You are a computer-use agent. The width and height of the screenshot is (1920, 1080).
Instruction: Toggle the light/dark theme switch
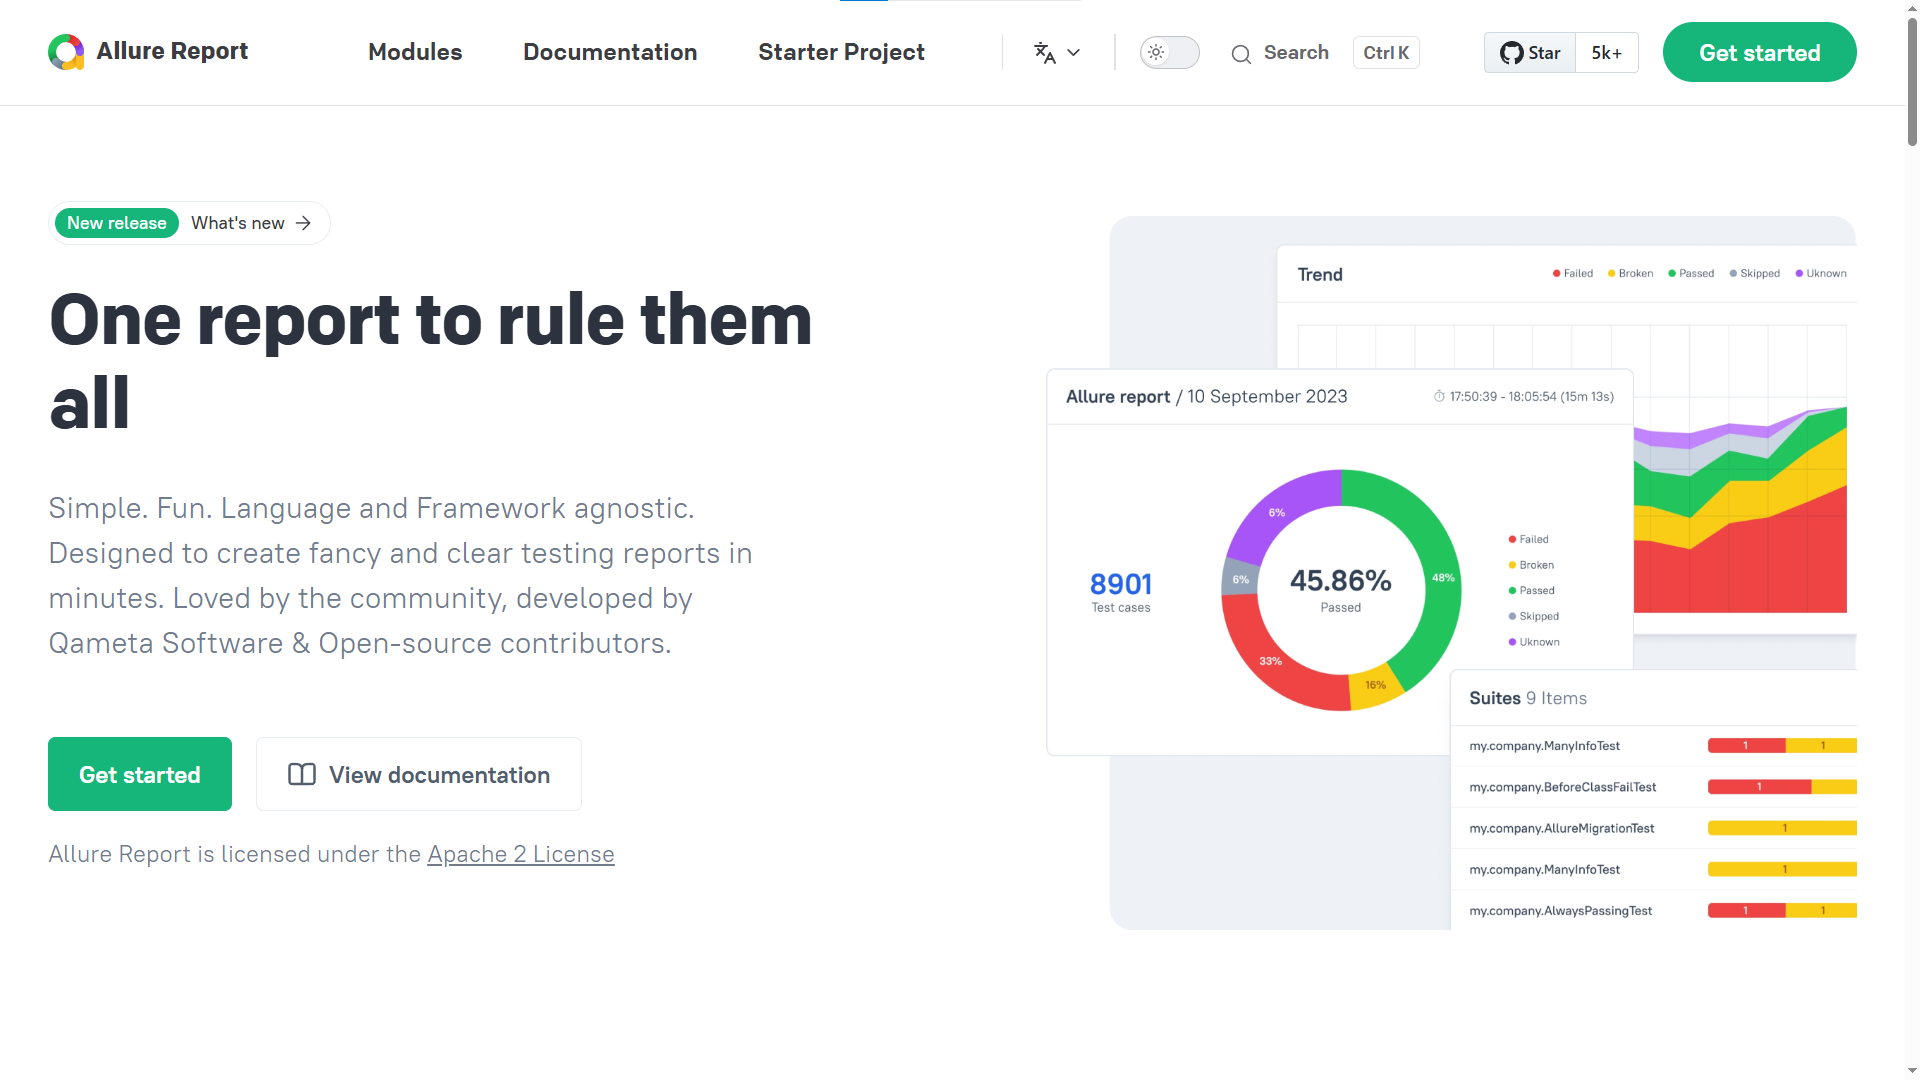point(1169,53)
